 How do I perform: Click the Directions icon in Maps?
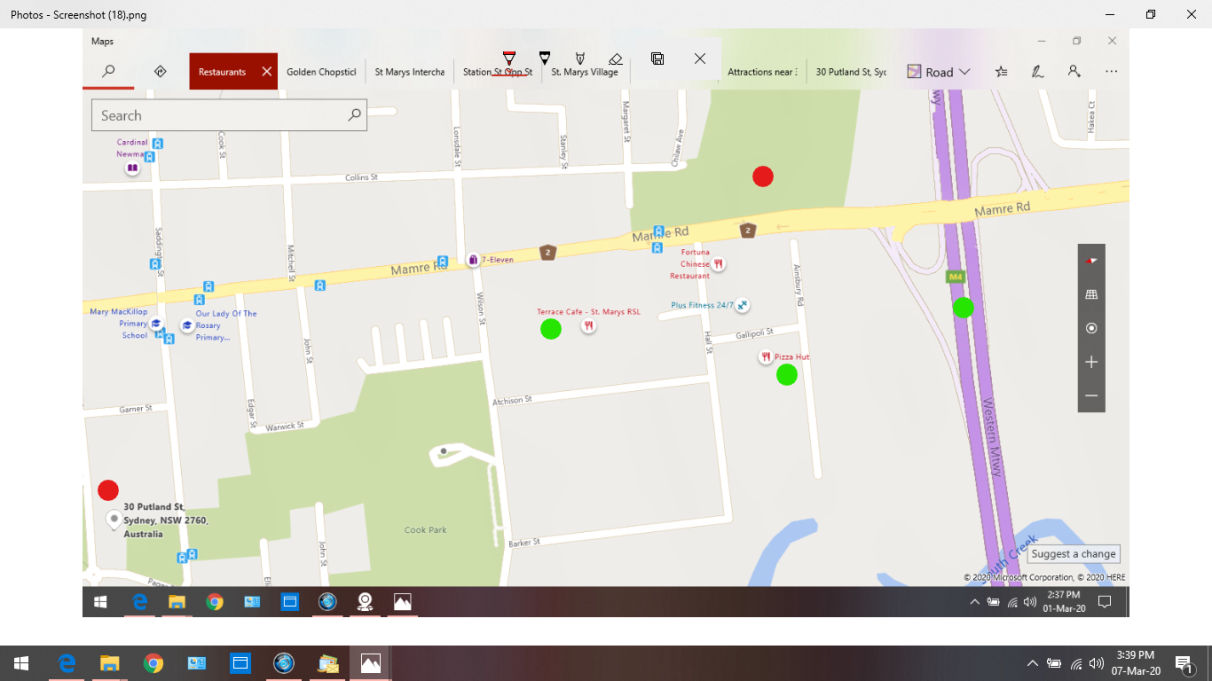[160, 72]
